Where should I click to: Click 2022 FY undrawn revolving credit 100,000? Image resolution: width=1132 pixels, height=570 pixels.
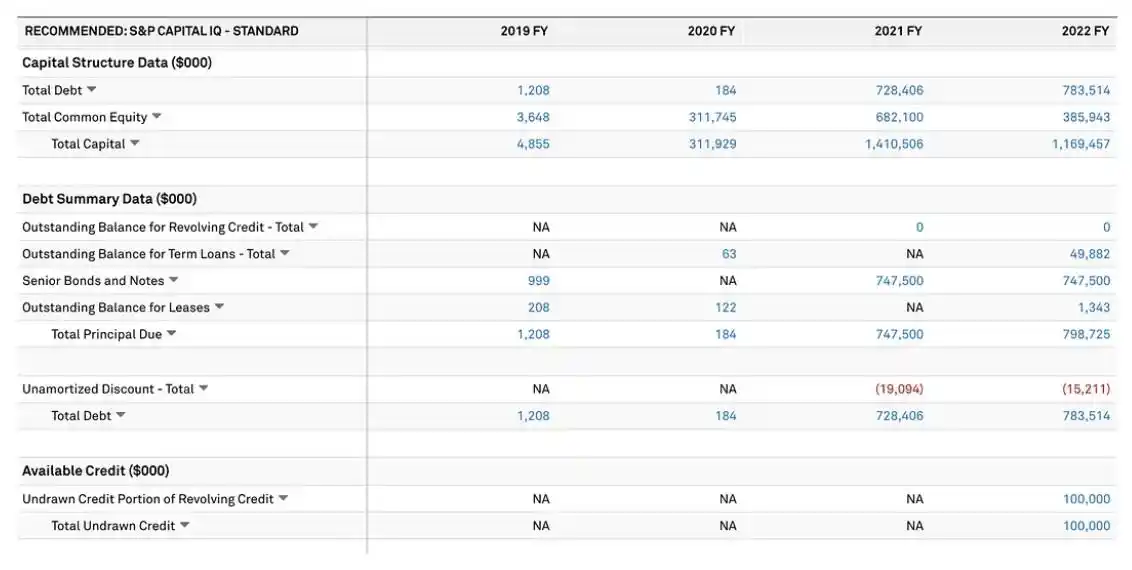1086,499
